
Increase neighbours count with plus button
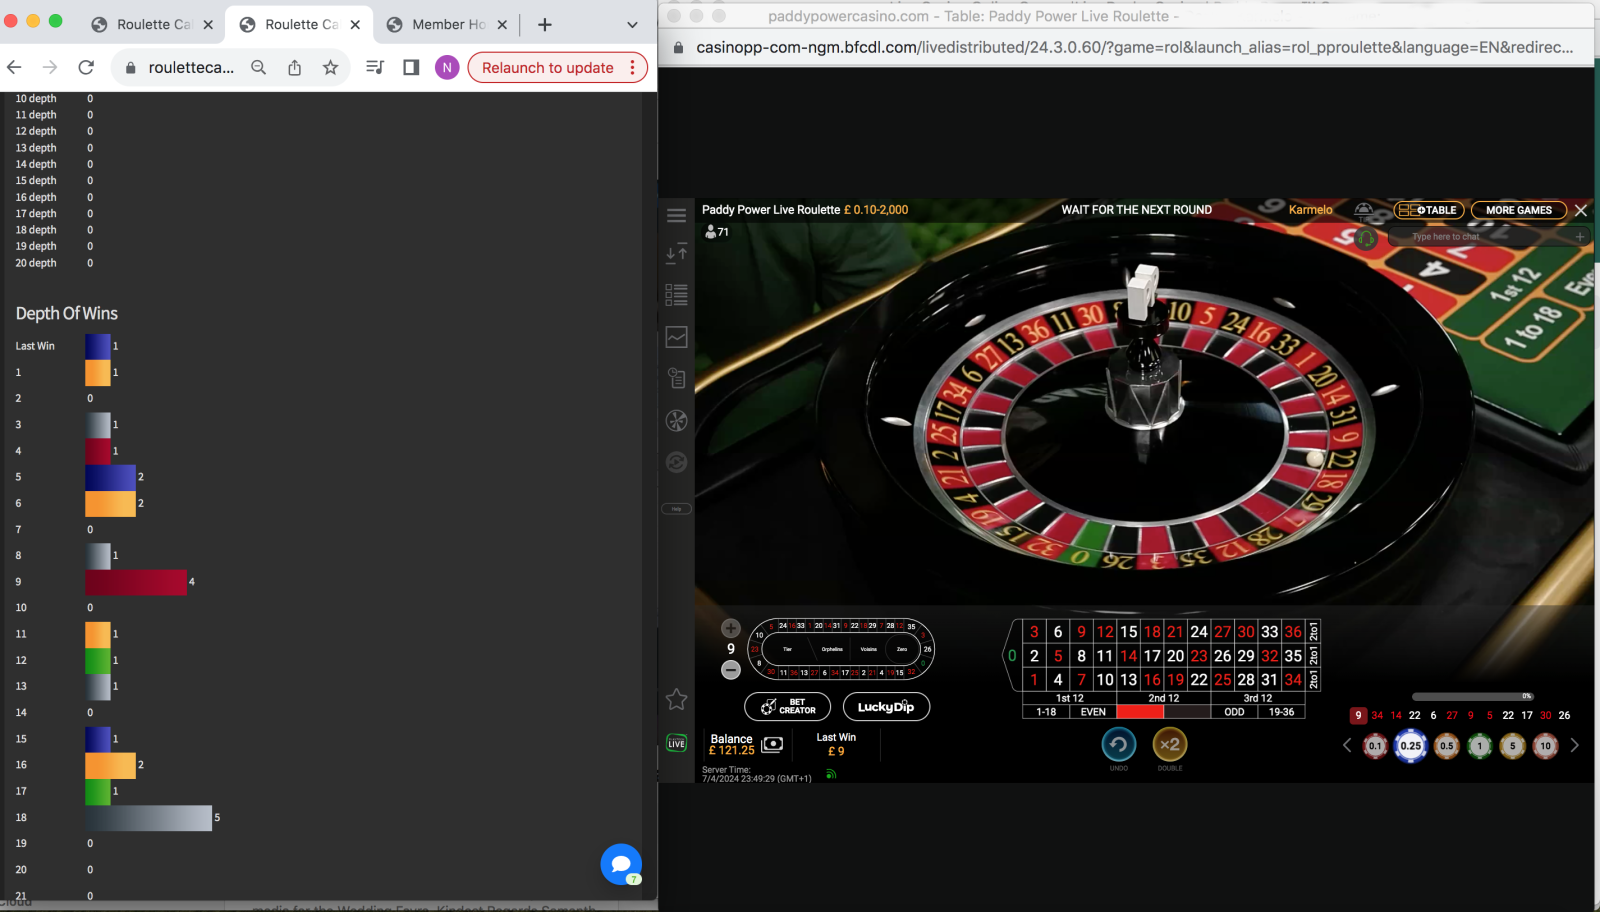click(731, 628)
